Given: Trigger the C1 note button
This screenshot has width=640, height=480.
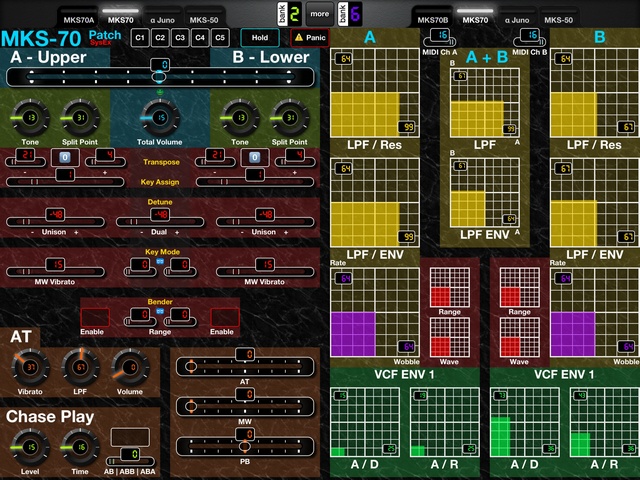Looking at the screenshot, I should (140, 38).
